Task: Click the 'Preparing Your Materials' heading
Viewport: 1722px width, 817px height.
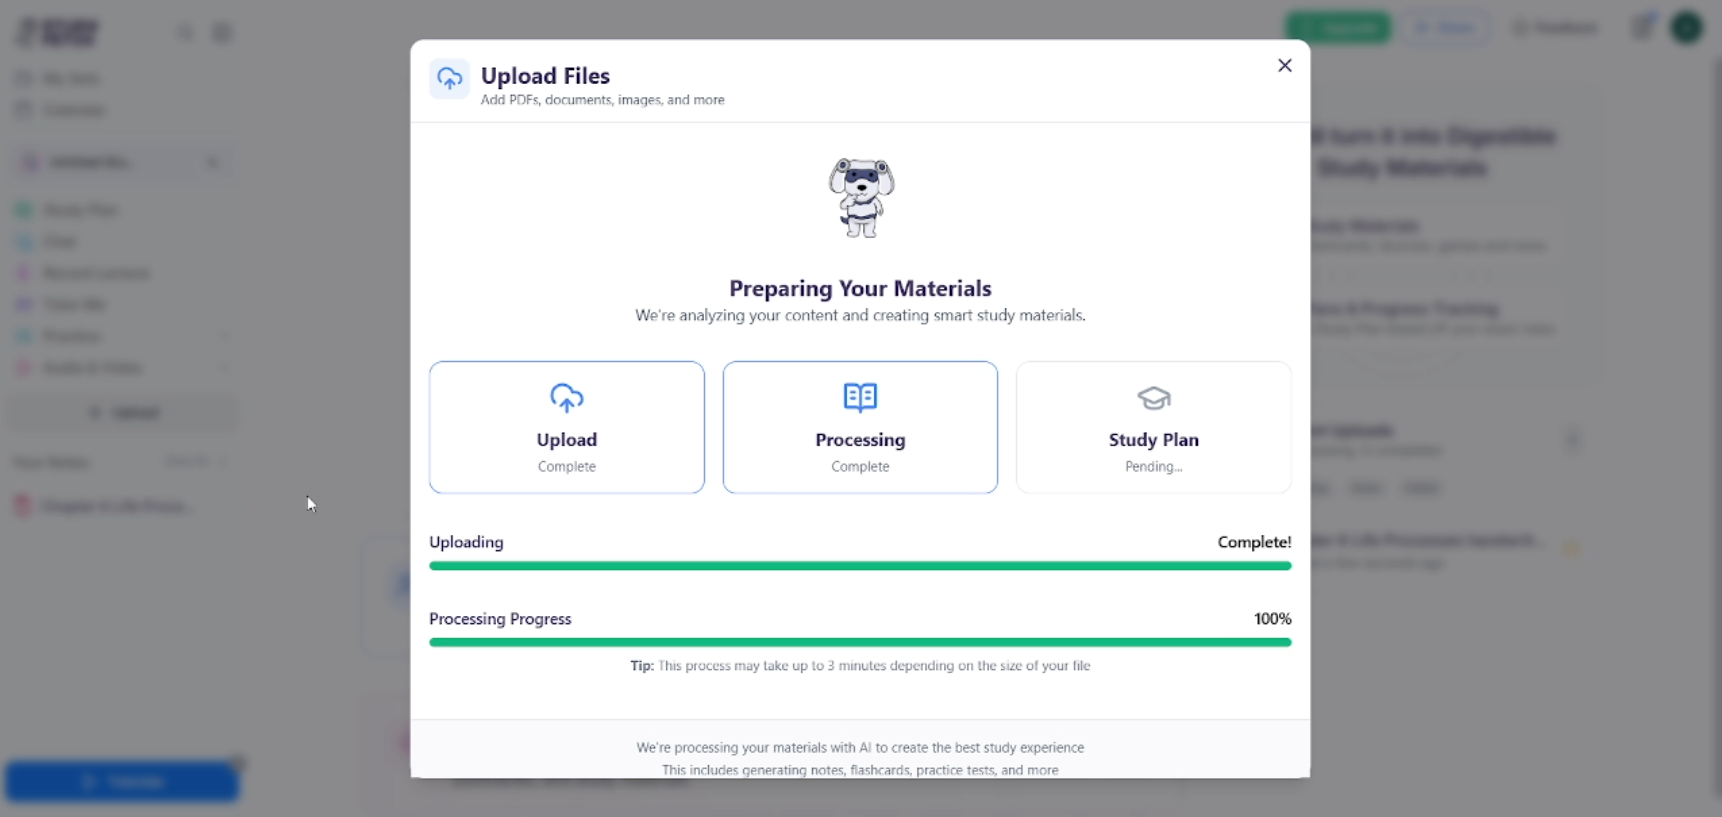Action: (860, 288)
